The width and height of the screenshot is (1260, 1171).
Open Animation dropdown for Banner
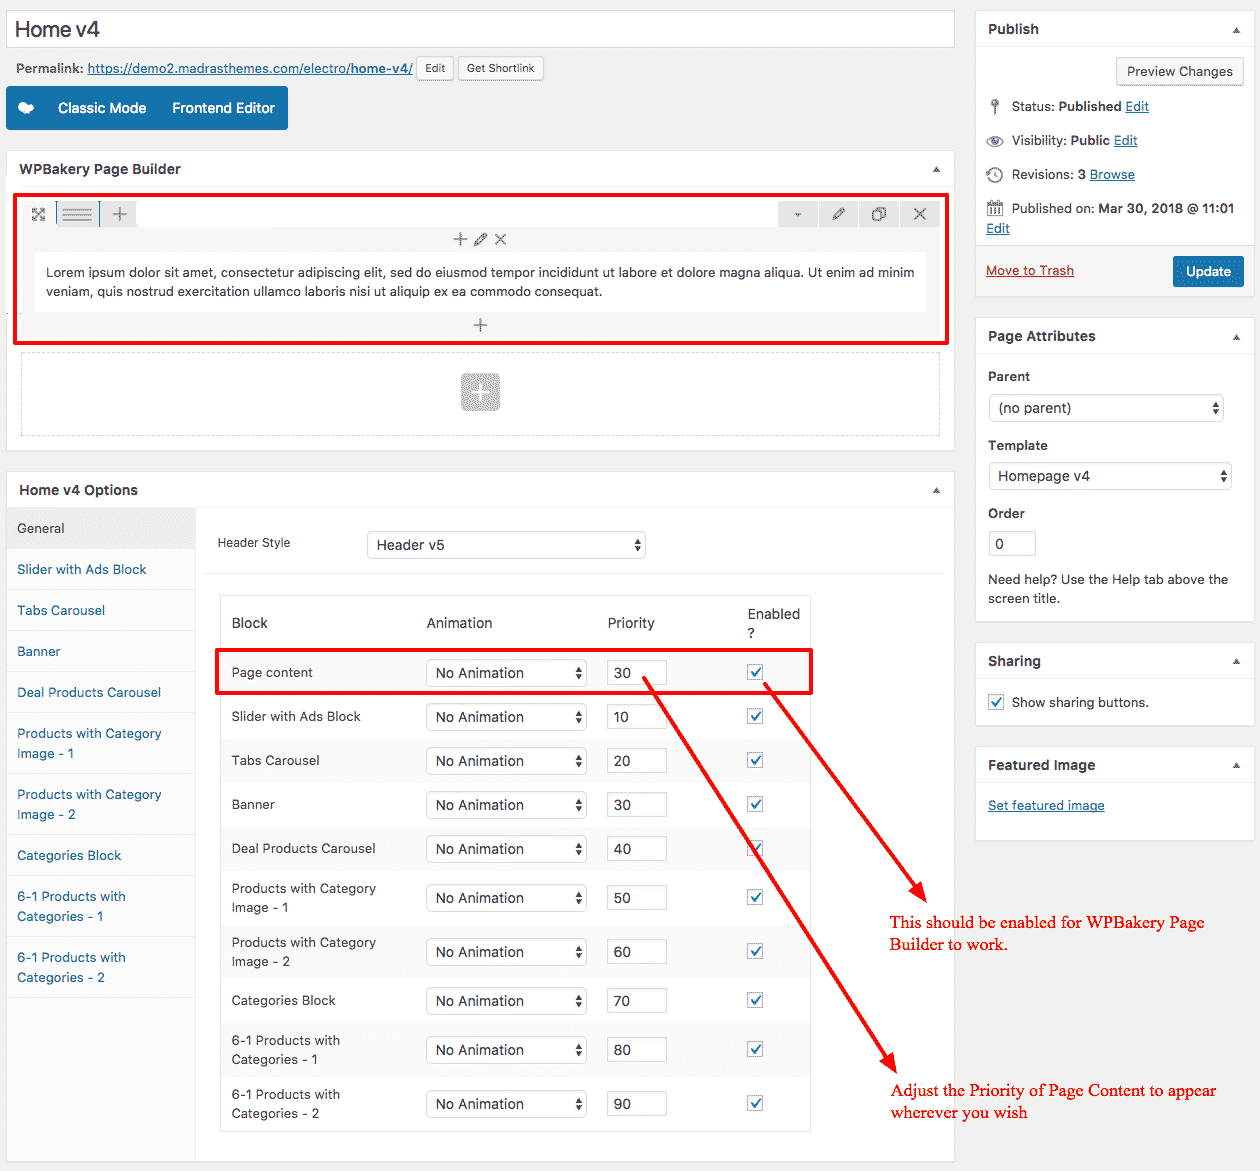[x=506, y=805]
